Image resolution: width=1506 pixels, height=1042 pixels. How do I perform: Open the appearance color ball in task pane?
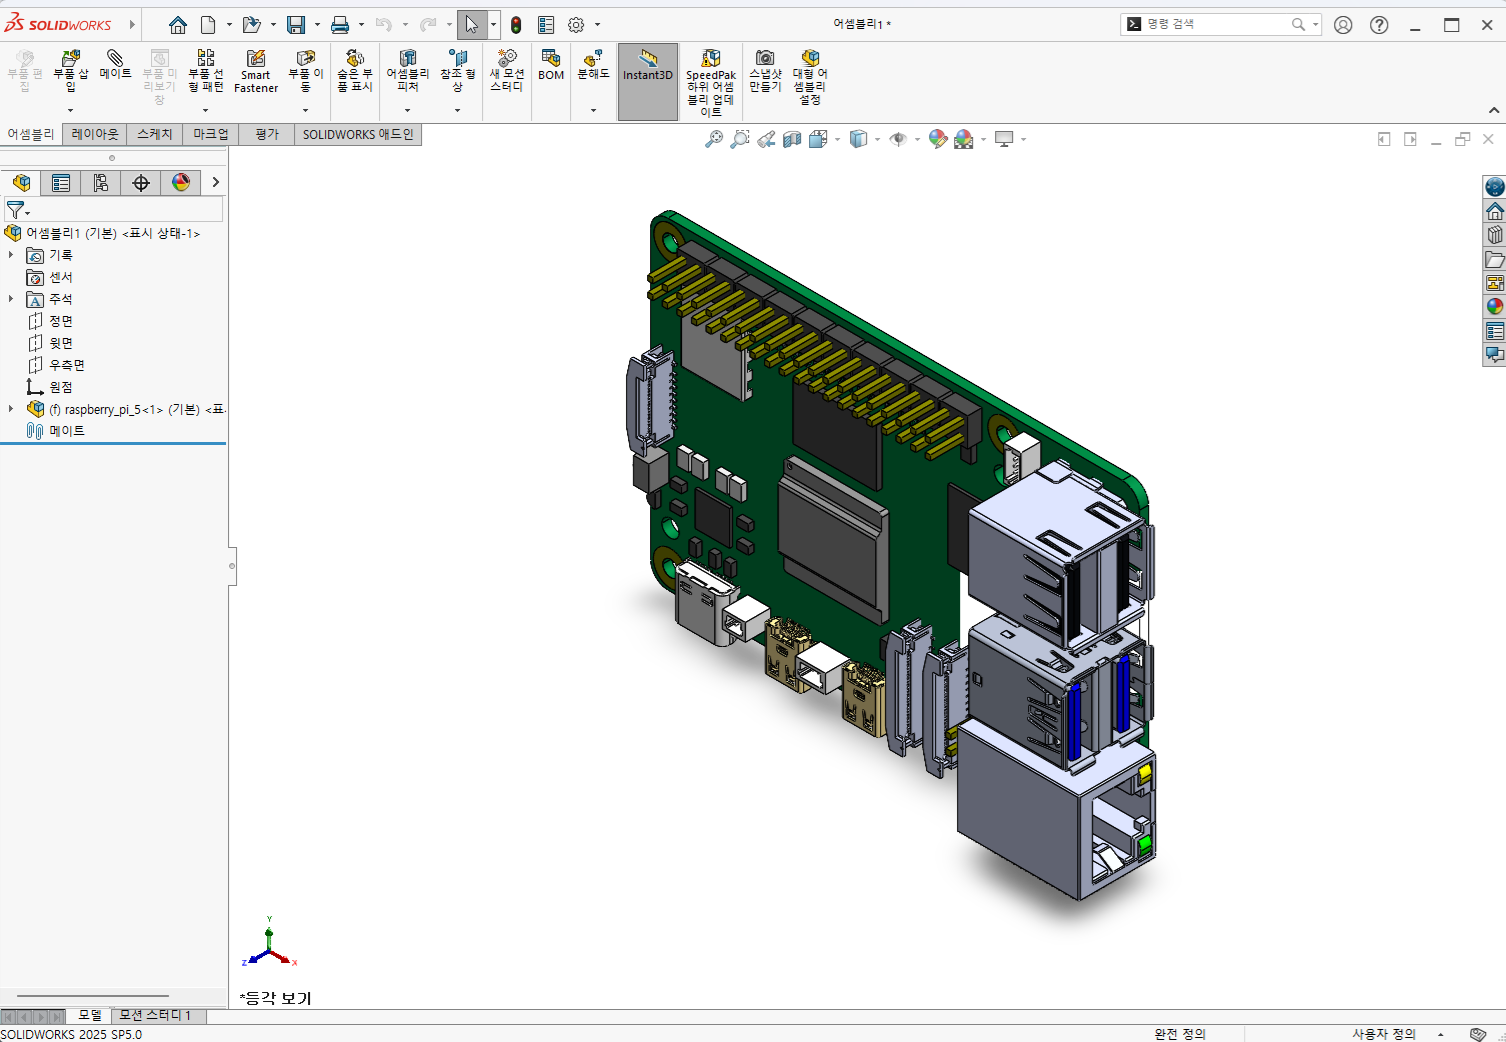(x=1495, y=307)
